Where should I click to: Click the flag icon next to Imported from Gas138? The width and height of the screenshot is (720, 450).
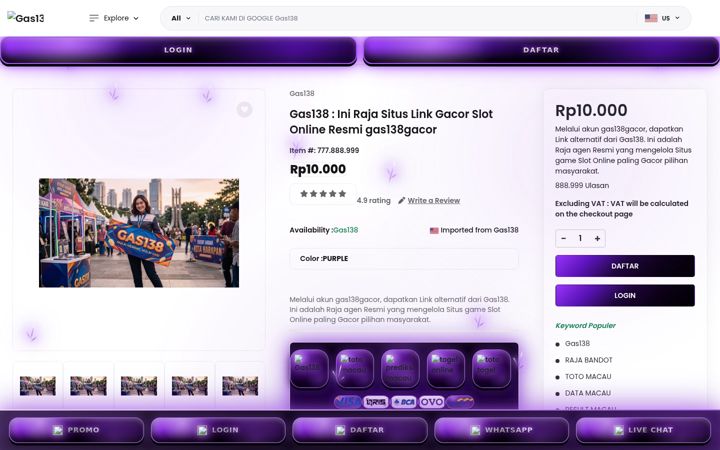click(434, 231)
